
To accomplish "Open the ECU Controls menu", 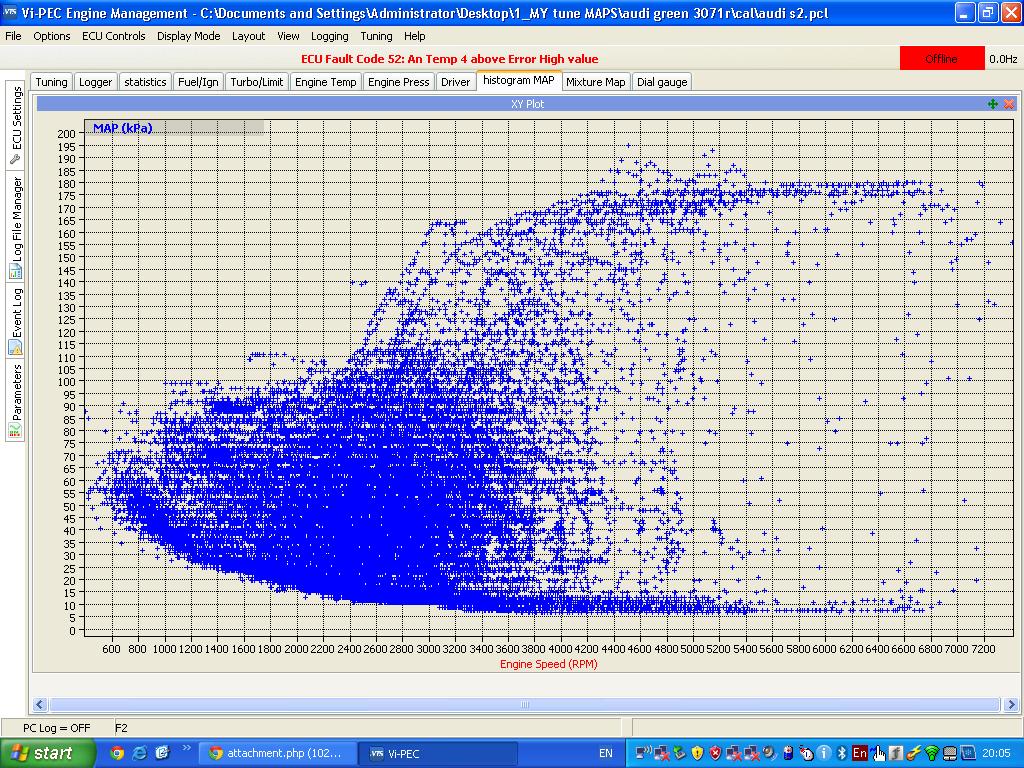I will [113, 36].
